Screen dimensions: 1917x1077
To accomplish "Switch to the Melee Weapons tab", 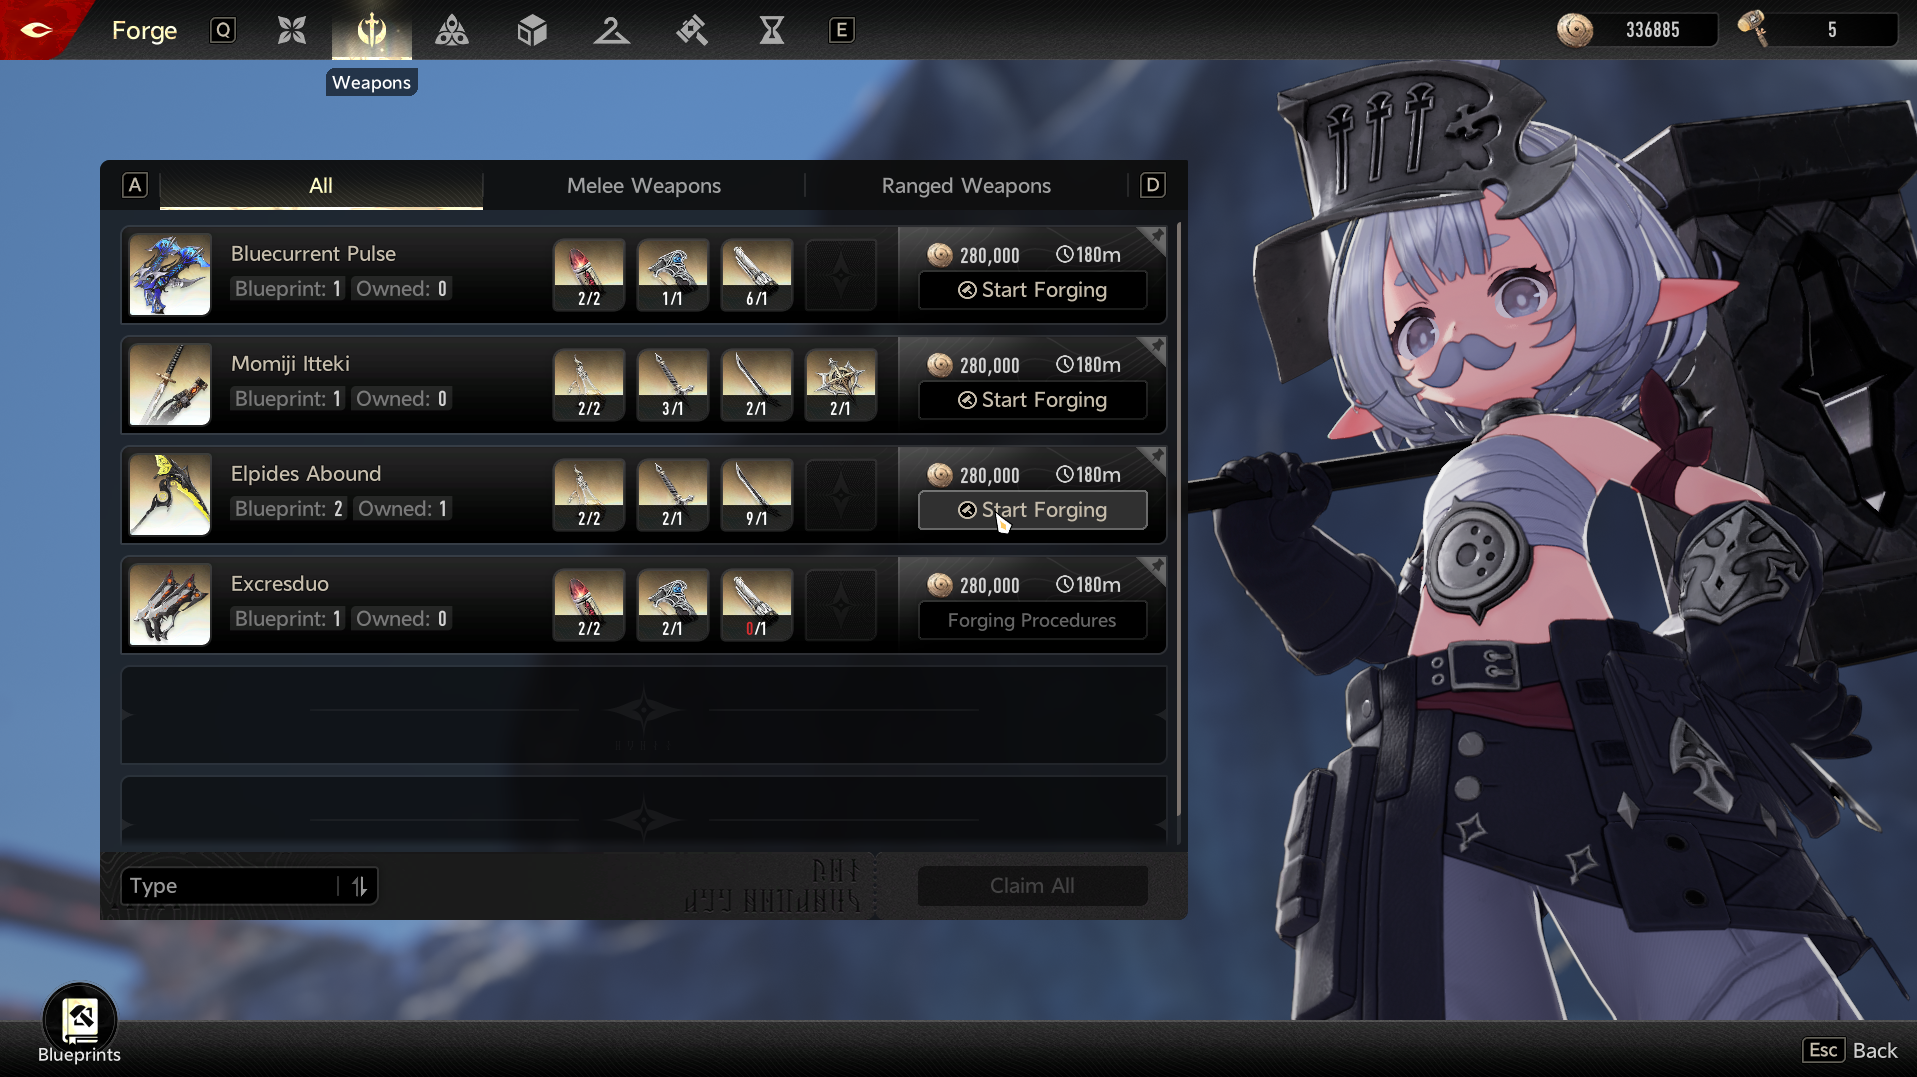I will click(644, 186).
